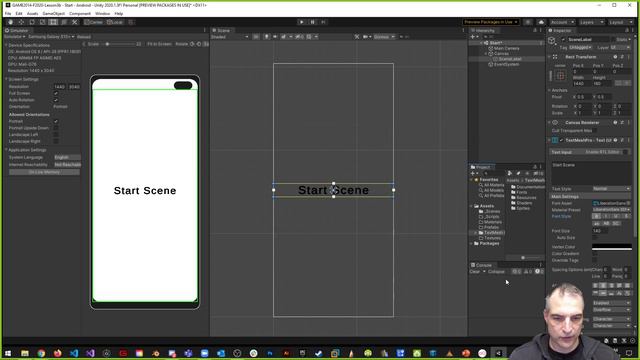This screenshot has width=640, height=360.
Task: Select the custom editor tools icon
Action: pos(74,22)
